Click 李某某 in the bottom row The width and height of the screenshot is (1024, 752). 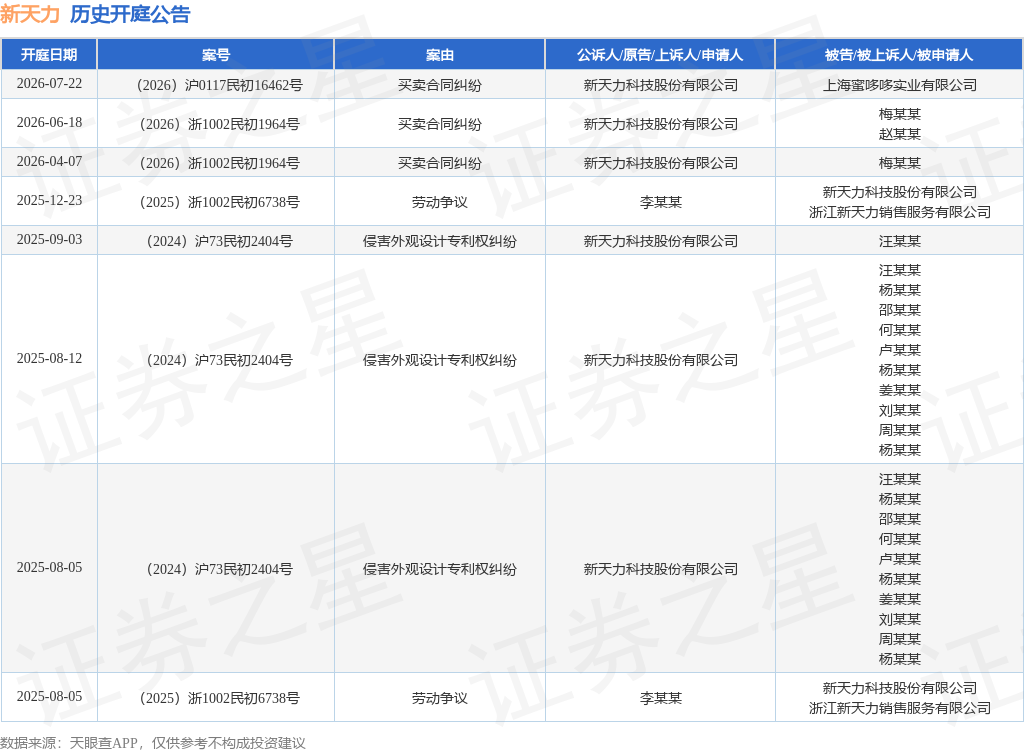pos(660,698)
